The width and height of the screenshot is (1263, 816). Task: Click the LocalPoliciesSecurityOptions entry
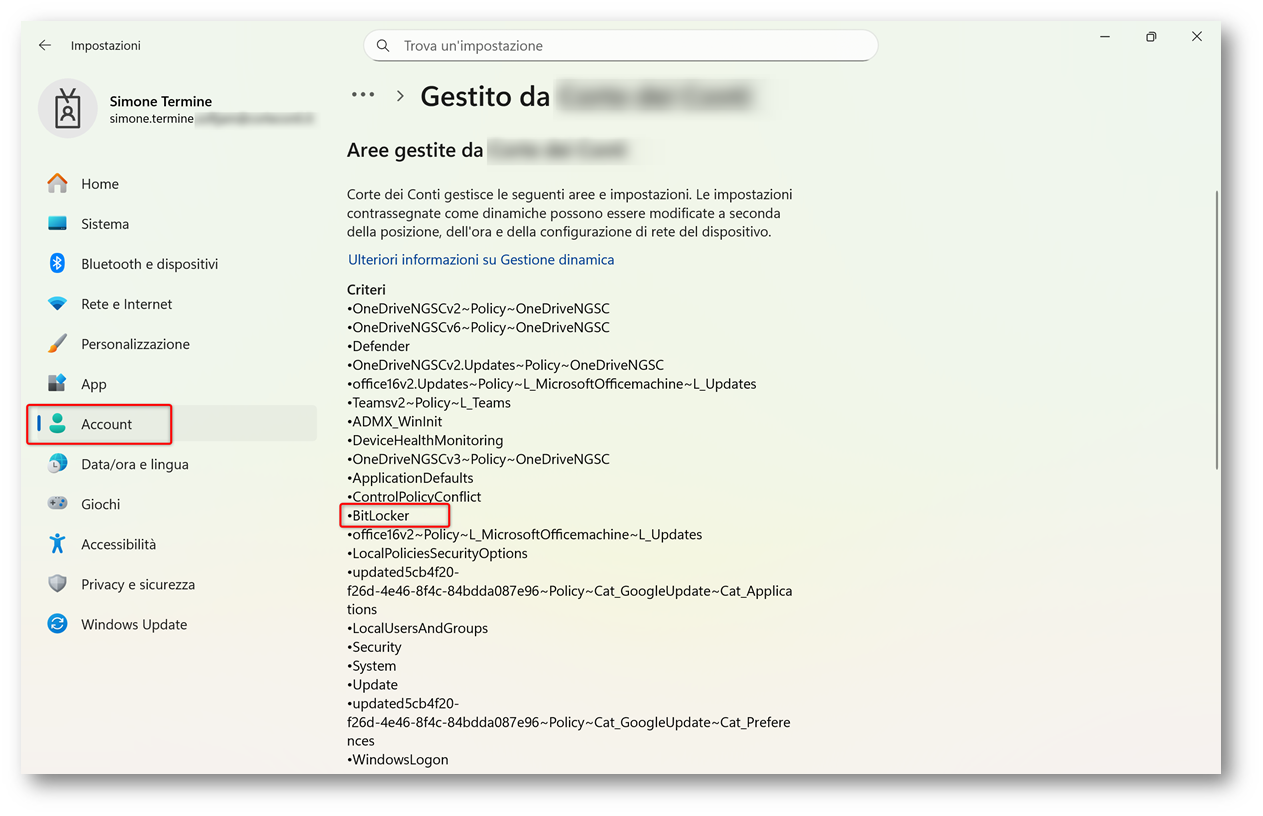437,553
